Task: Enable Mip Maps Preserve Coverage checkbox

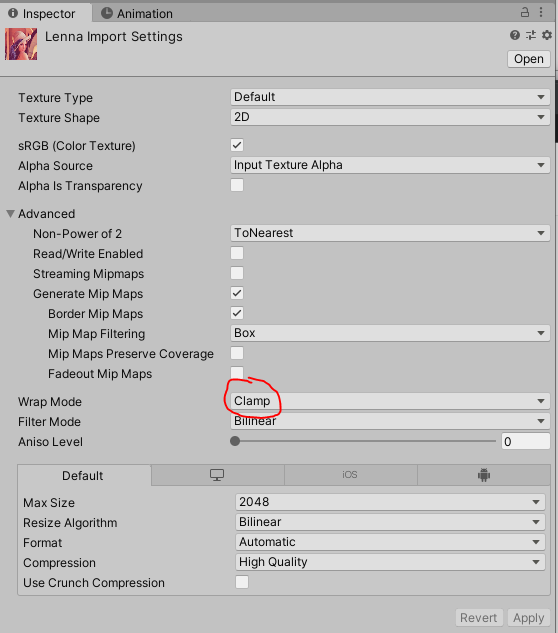Action: [x=237, y=353]
